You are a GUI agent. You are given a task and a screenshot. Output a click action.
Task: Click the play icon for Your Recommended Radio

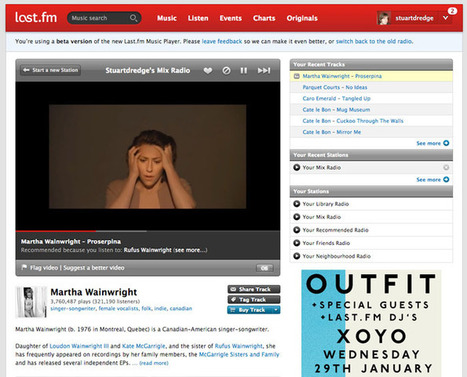tap(296, 230)
